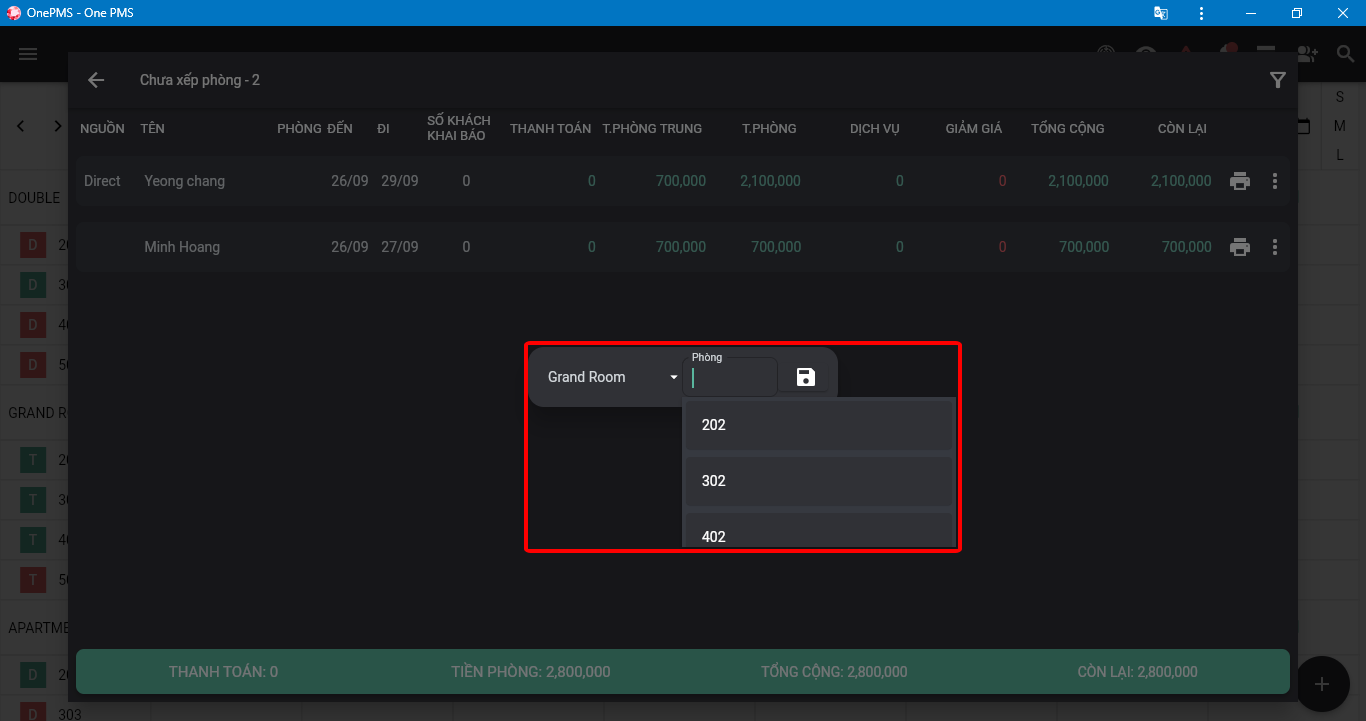Click the ĐẾN column header
Viewport: 1366px width, 721px height.
(340, 128)
